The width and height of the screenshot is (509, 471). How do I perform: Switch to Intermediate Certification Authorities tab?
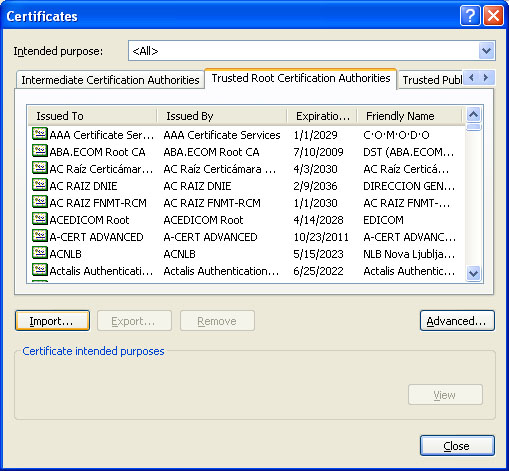pyautogui.click(x=110, y=80)
